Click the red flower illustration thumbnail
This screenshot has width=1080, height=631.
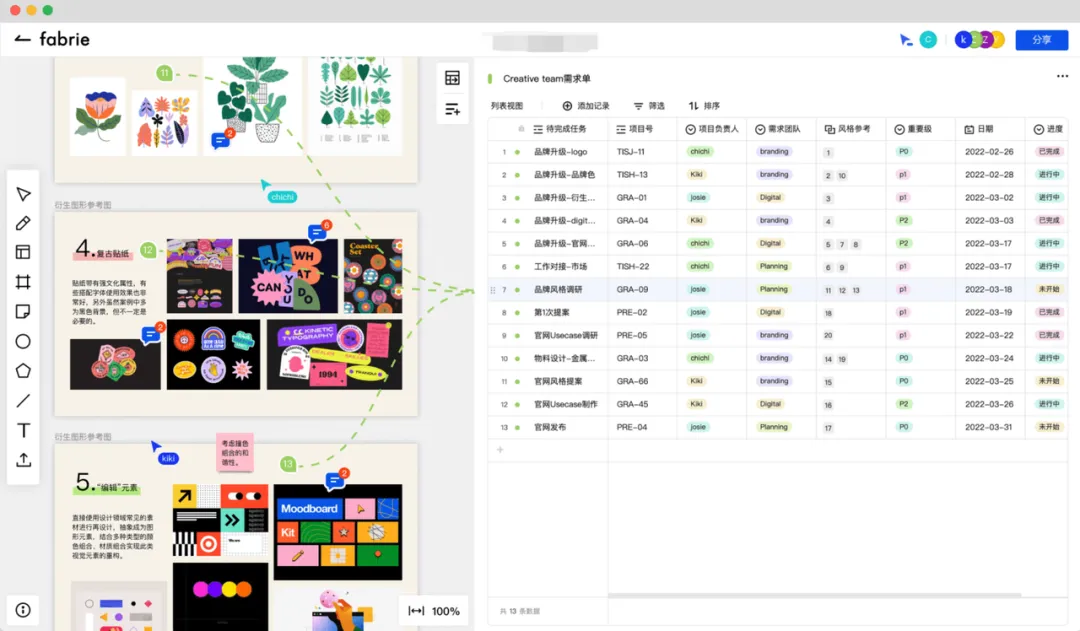point(98,116)
